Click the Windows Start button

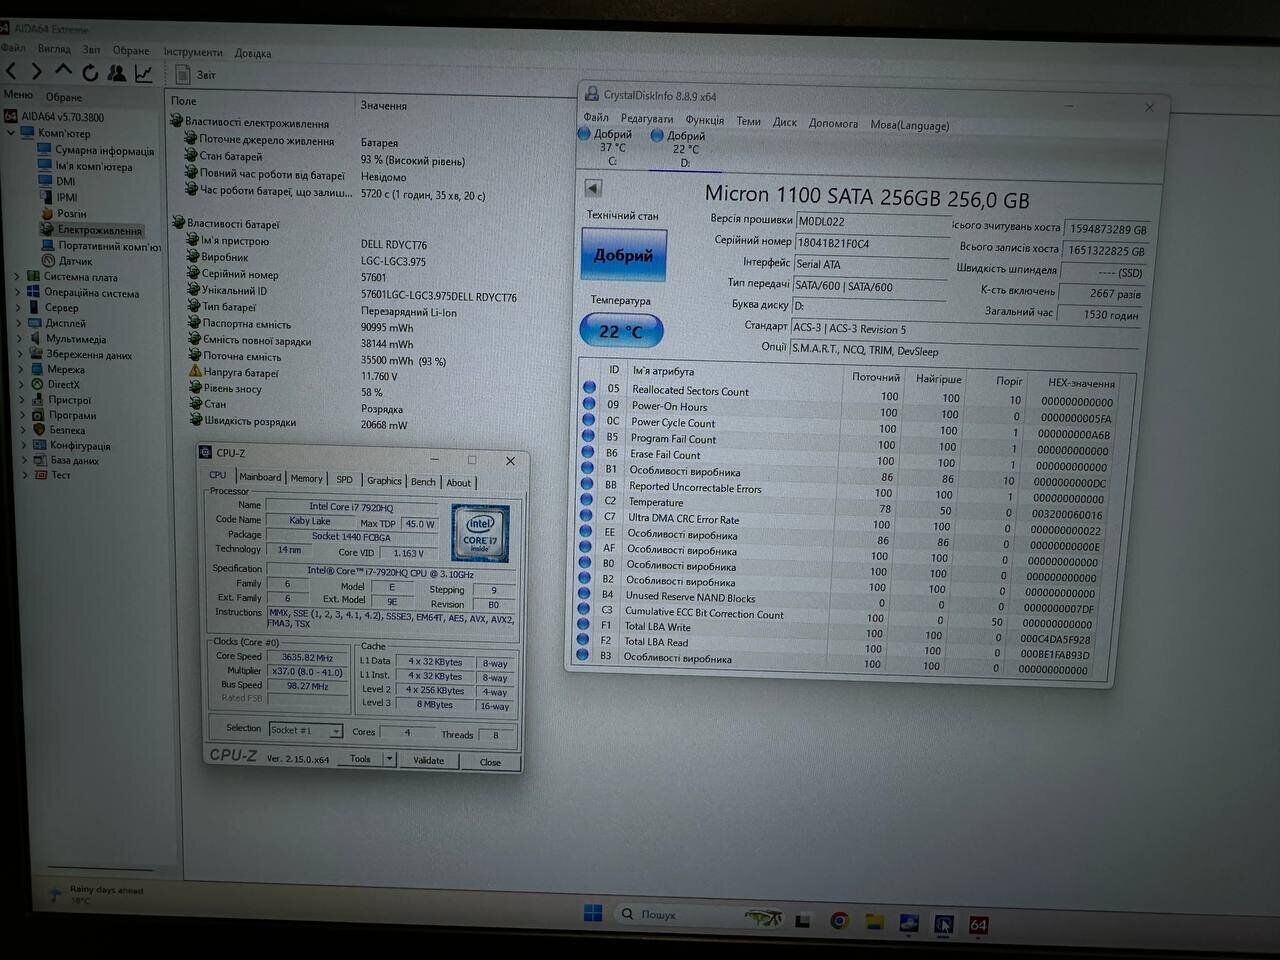[592, 913]
